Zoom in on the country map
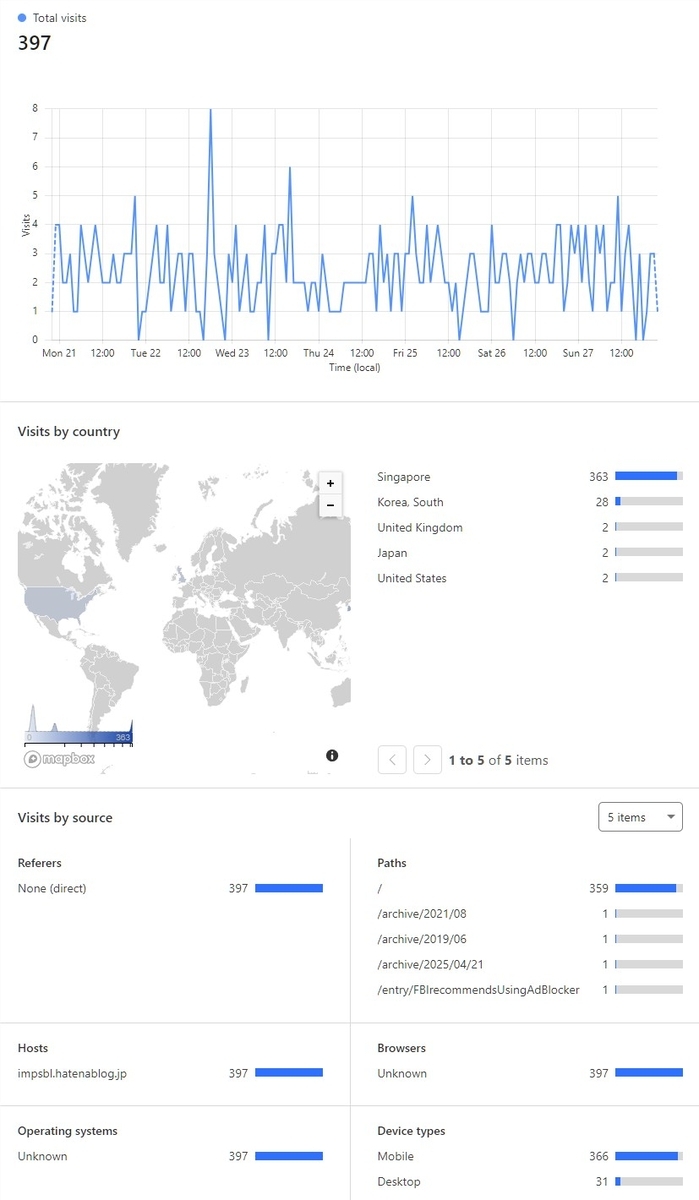 pyautogui.click(x=330, y=483)
